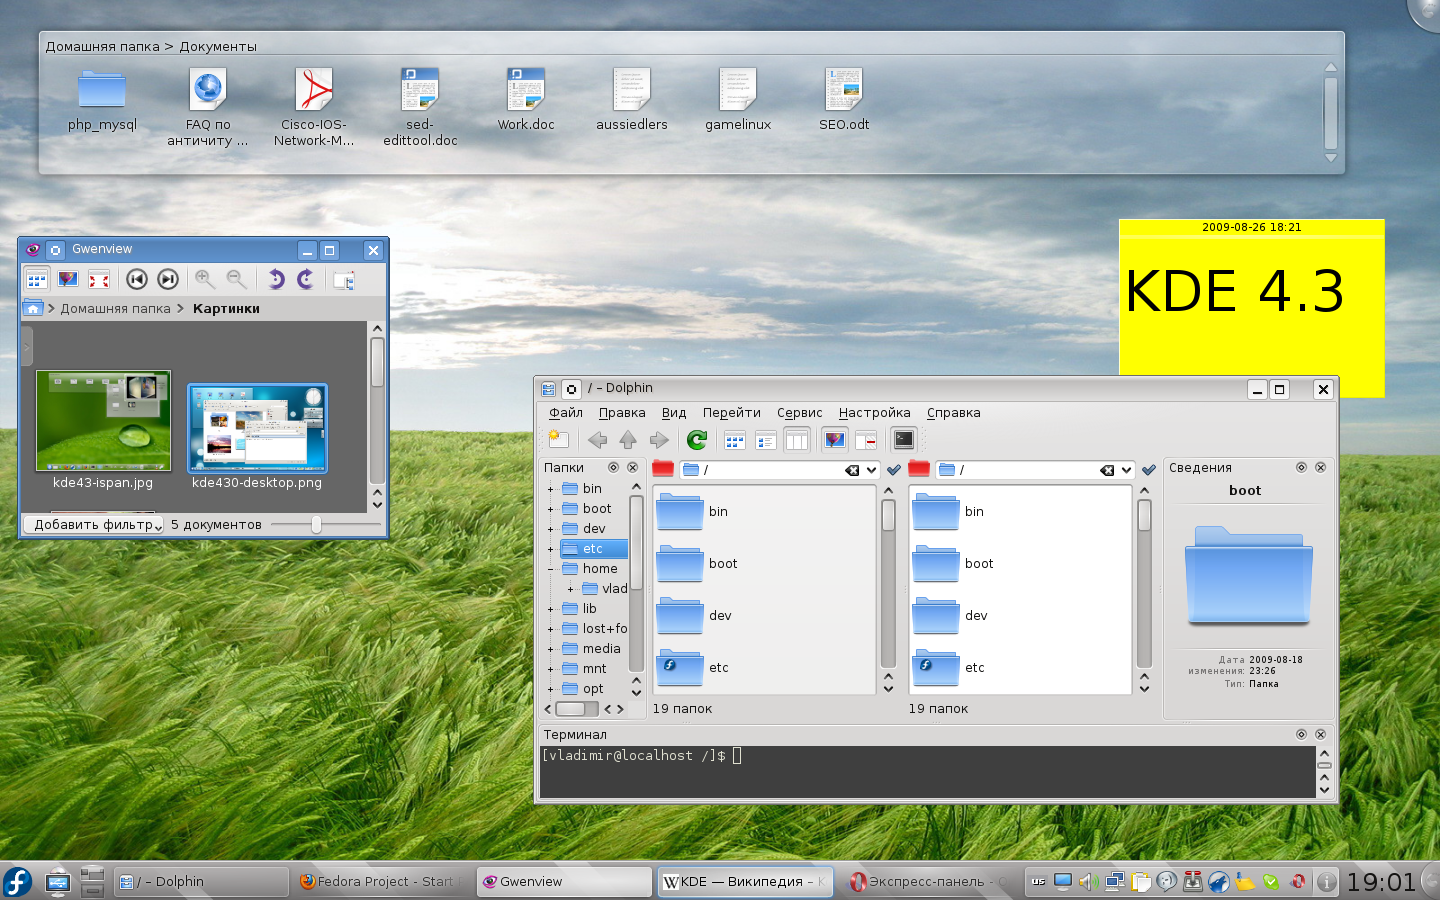Toggle Dolphin's column view mode
Screen dimensions: 1440x900
797,440
